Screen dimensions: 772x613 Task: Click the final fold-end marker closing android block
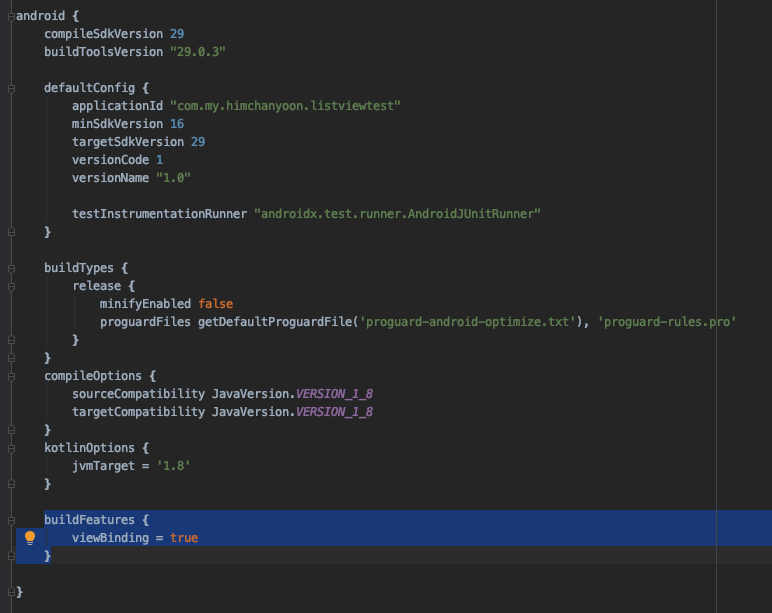[x=11, y=592]
